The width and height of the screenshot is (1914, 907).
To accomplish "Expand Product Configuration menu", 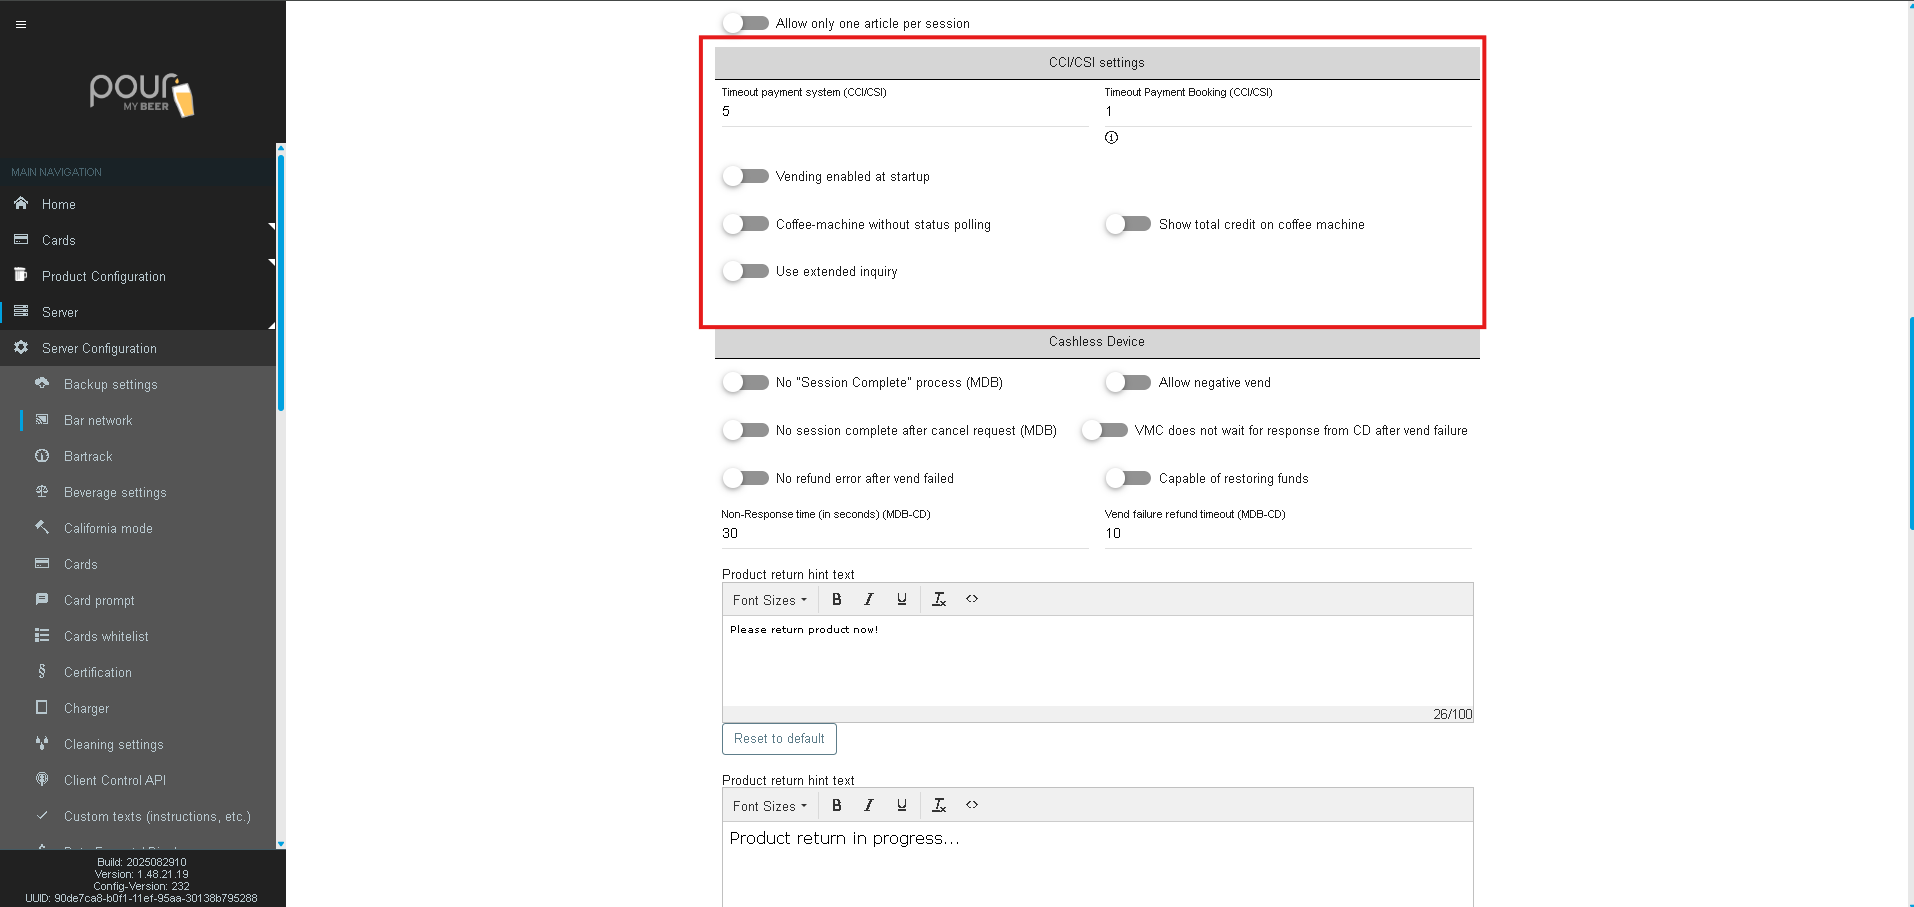I will tap(104, 277).
